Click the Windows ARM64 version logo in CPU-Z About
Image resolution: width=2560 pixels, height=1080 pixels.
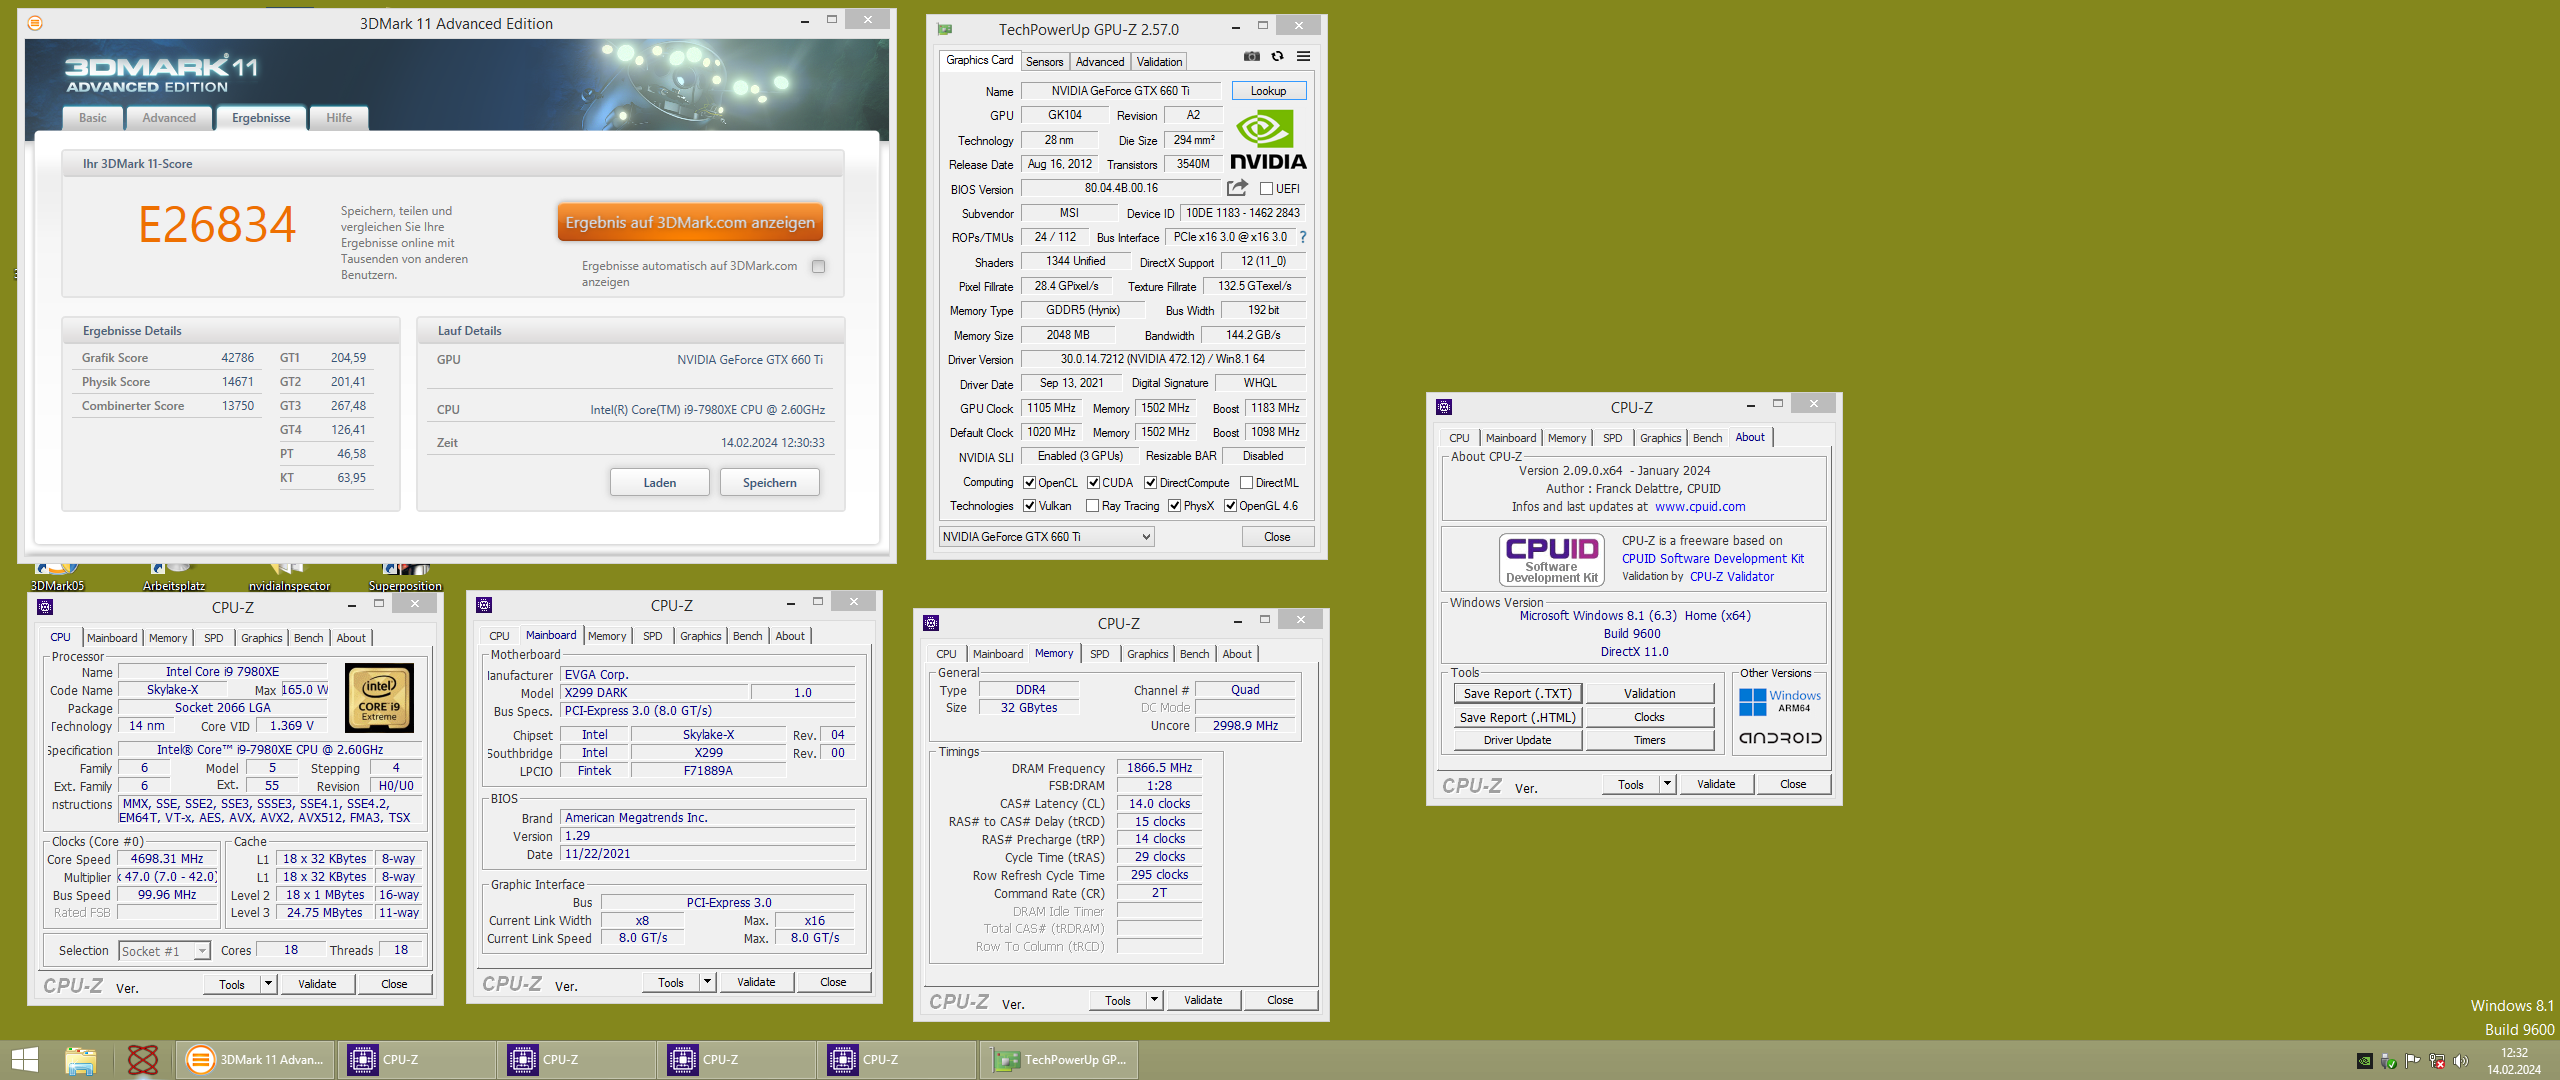click(1780, 701)
